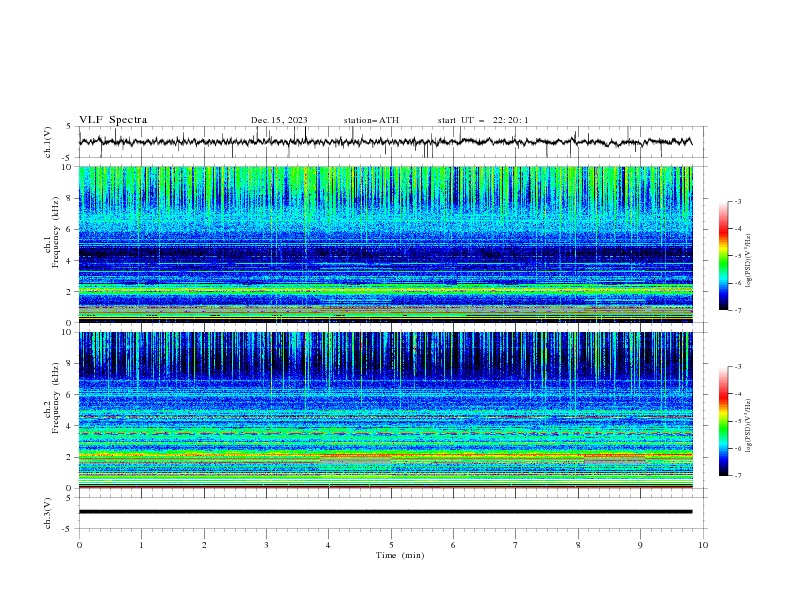
Task: Click time axis tick label "9"
Action: pyautogui.click(x=640, y=545)
